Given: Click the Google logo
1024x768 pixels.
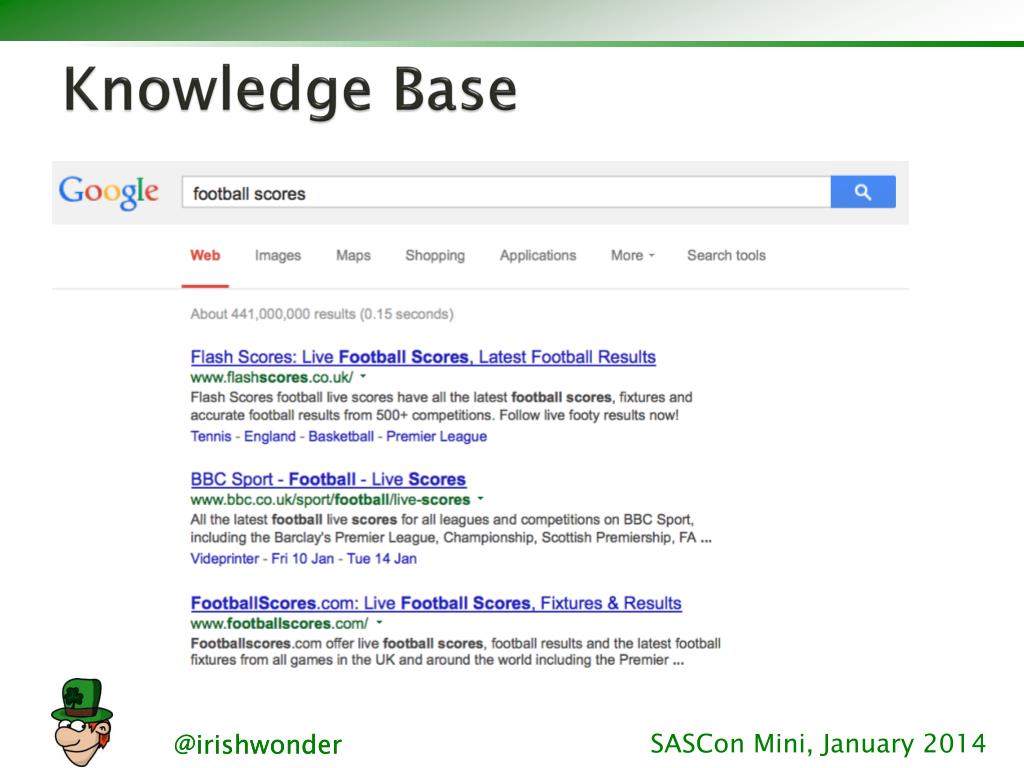Looking at the screenshot, I should (x=108, y=192).
